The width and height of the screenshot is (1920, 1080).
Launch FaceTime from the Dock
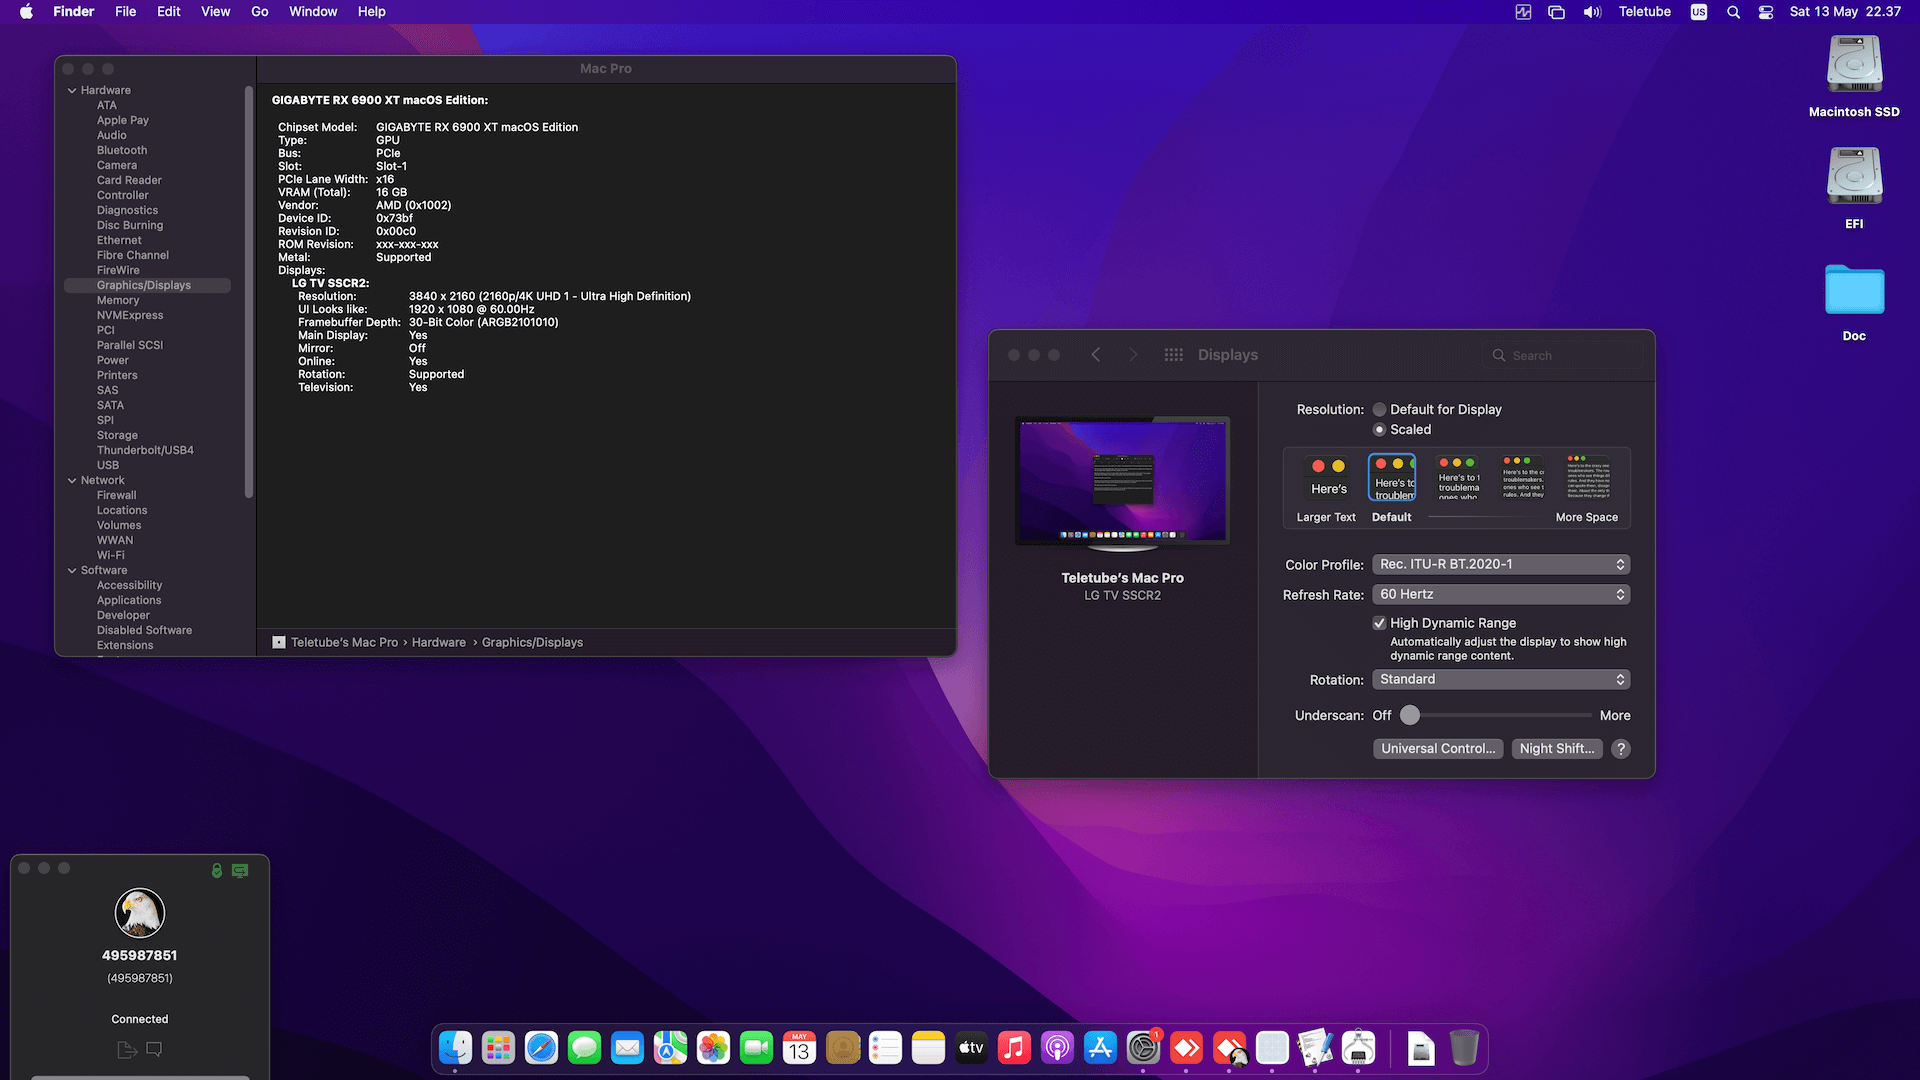point(756,1048)
